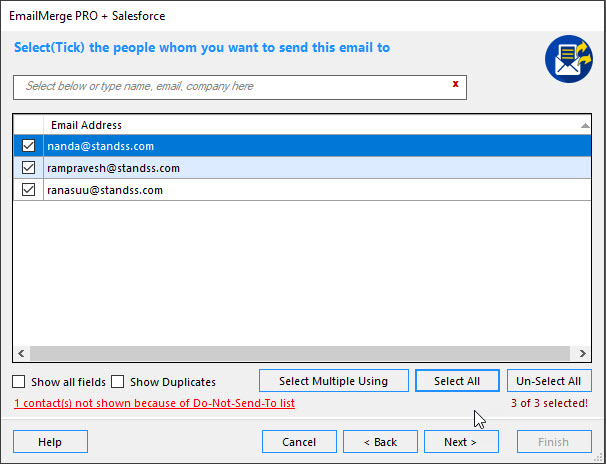Untick the checkbox for ranasuu@standss.com
606x464 pixels.
(x=28, y=190)
